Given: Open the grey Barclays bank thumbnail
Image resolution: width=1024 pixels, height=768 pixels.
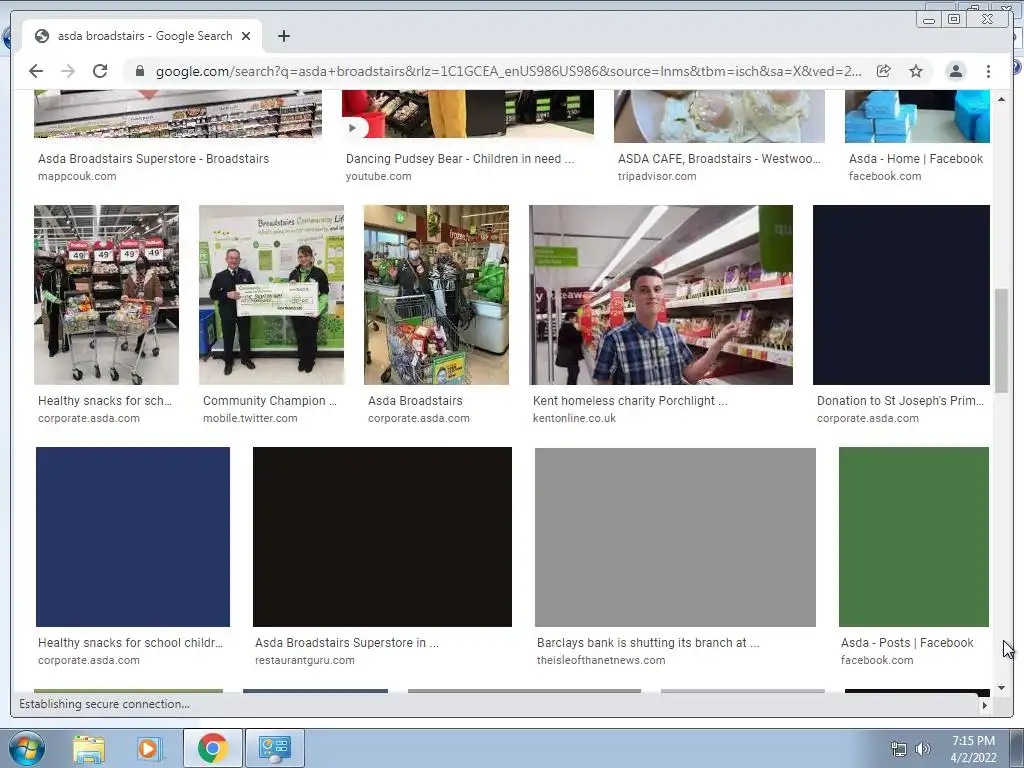Looking at the screenshot, I should (675, 537).
